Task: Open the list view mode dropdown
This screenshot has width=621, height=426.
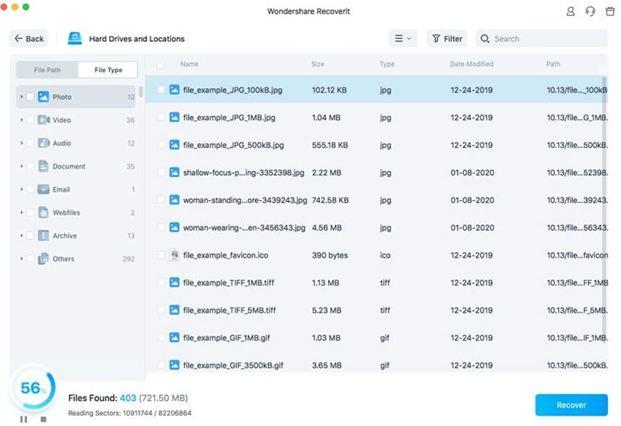Action: 403,38
